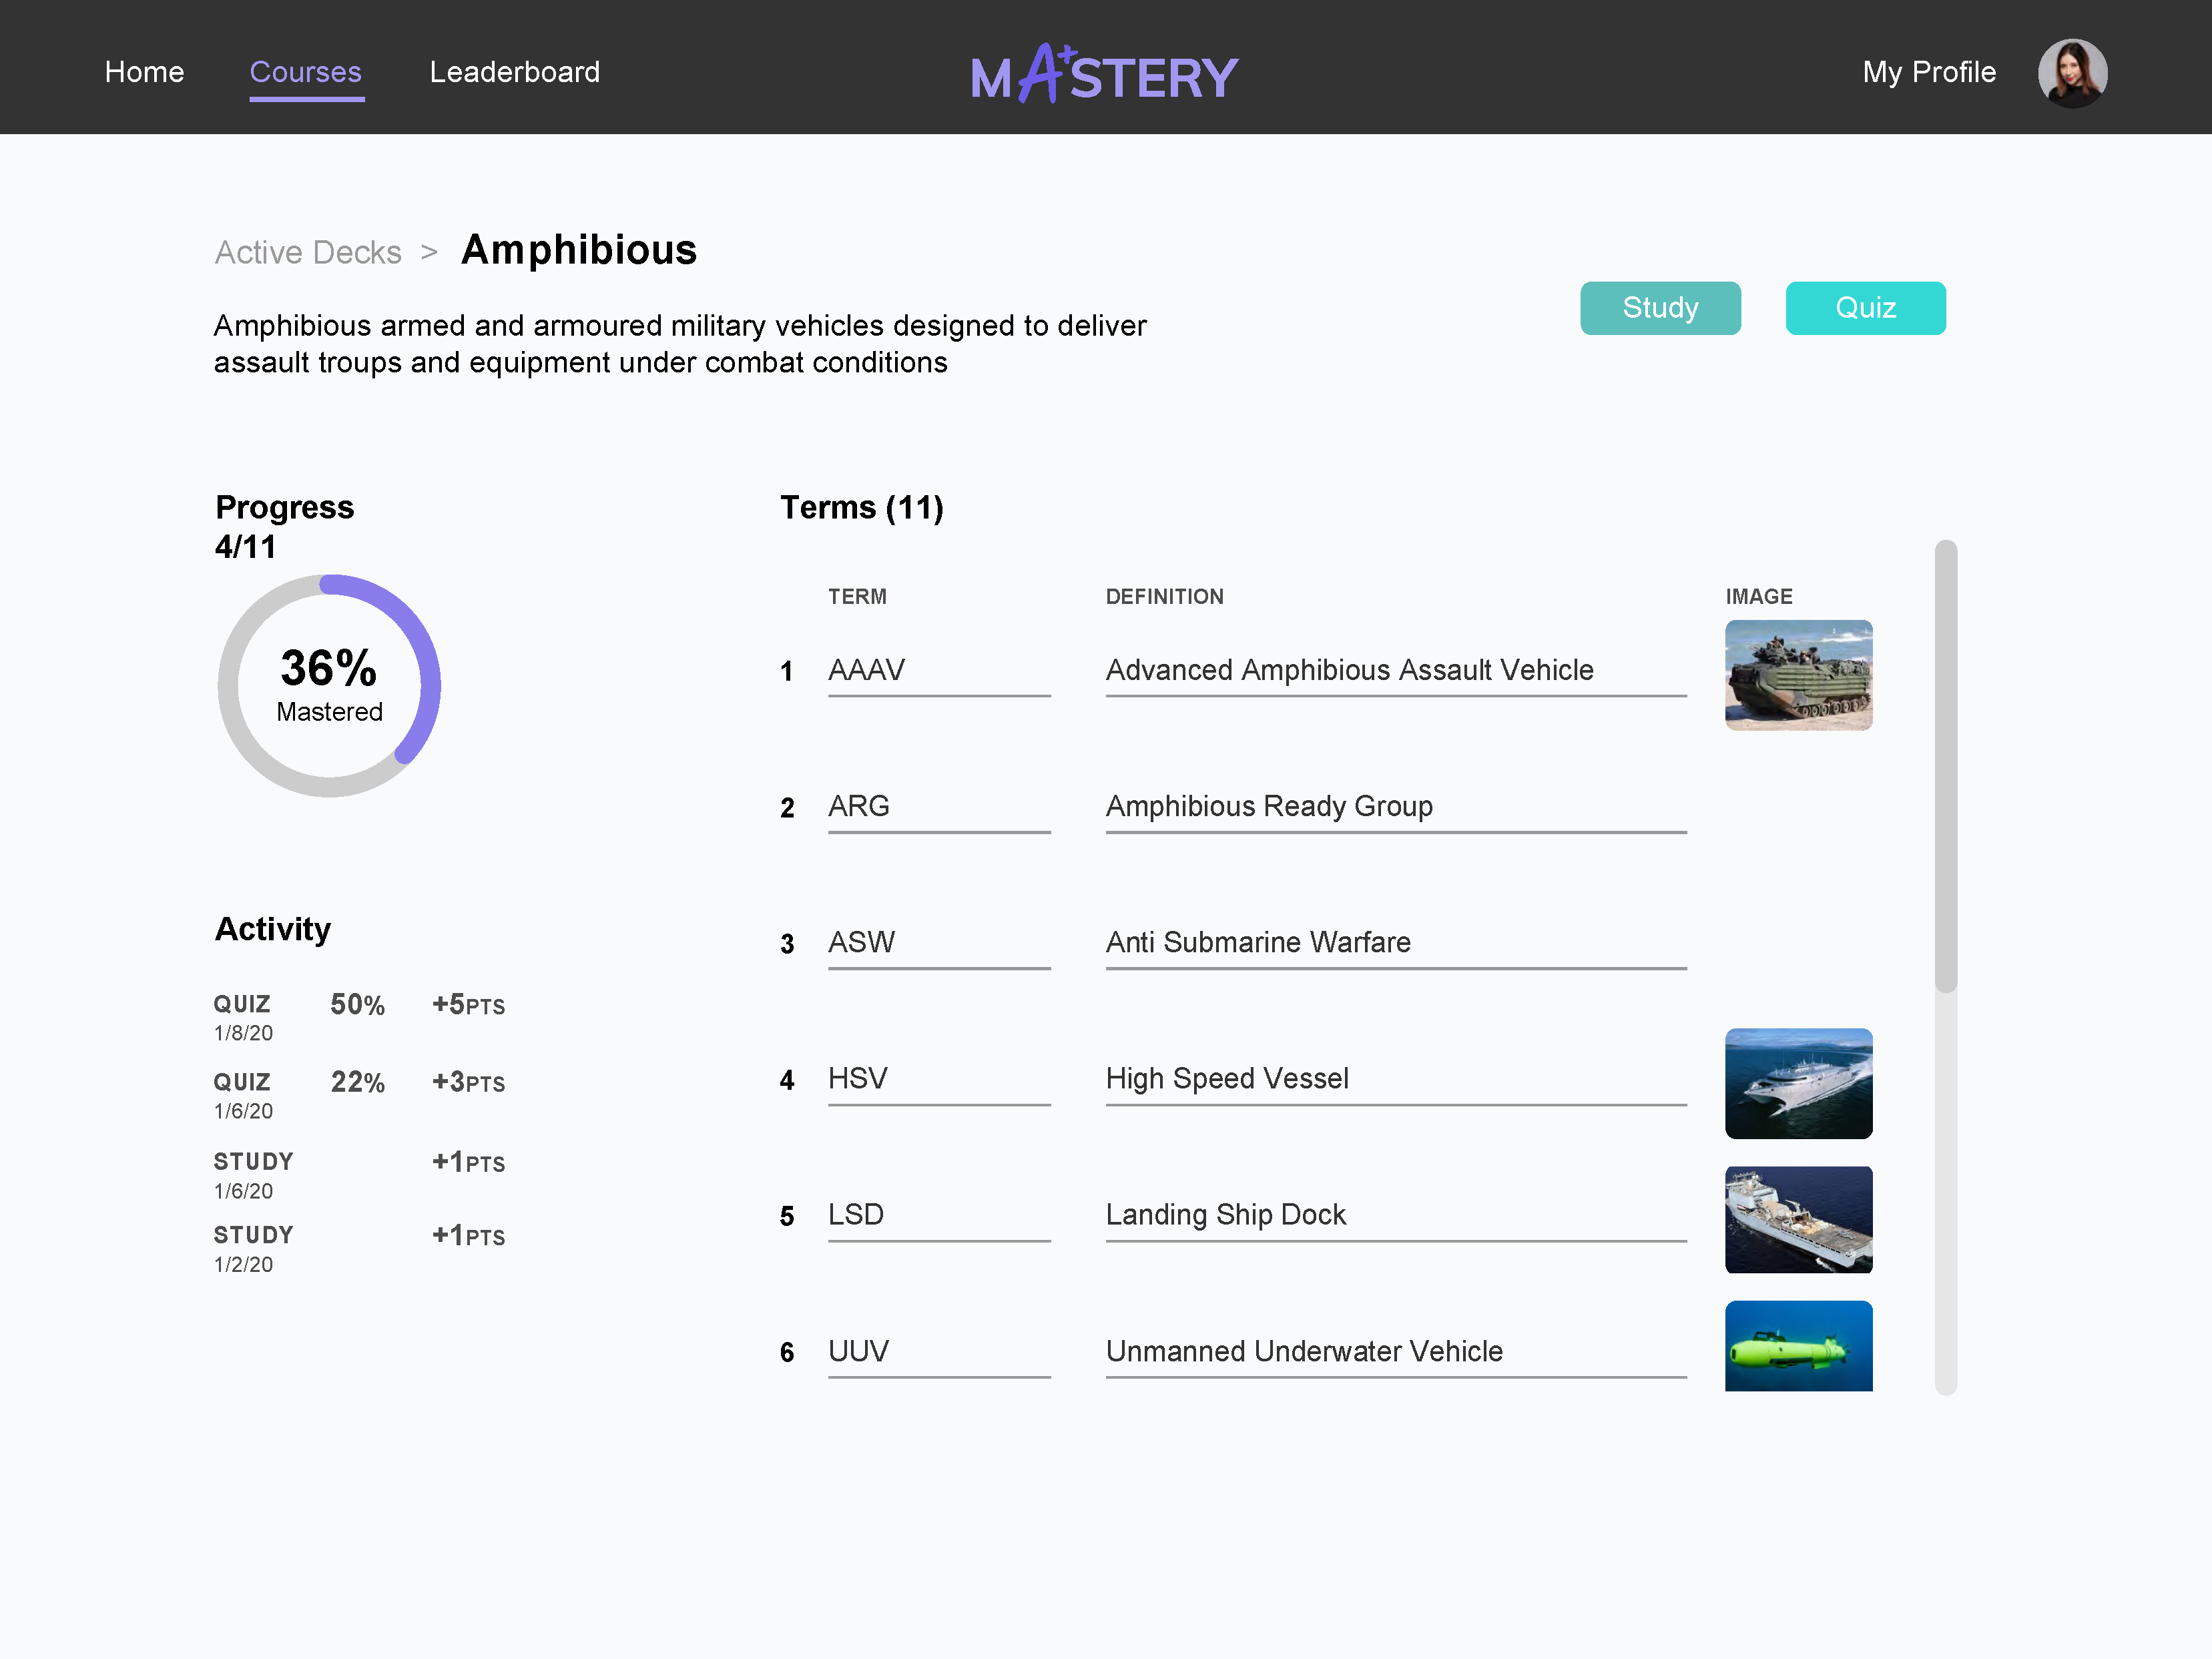Image resolution: width=2212 pixels, height=1659 pixels.
Task: Go back to Active Decks breadcrumb
Action: click(x=308, y=252)
